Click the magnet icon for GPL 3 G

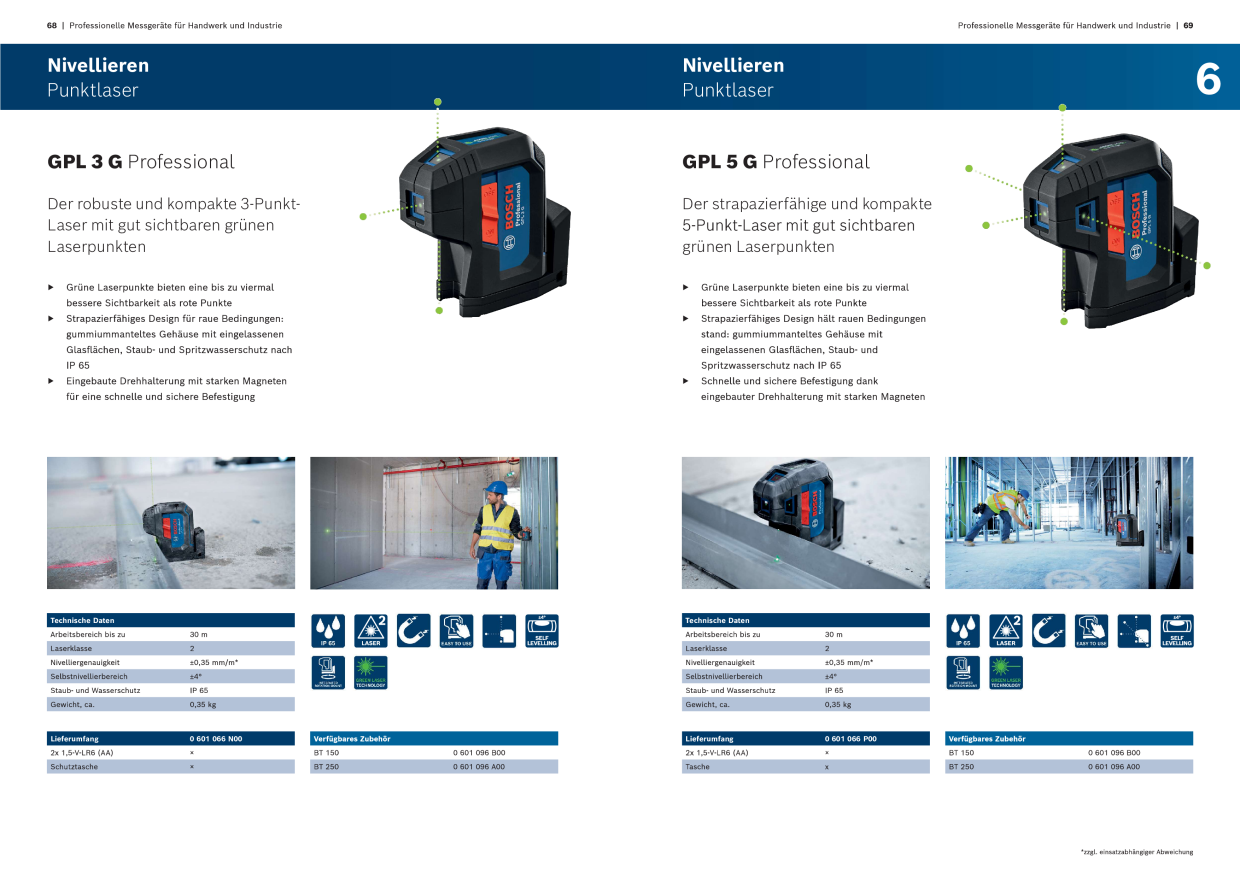414,631
